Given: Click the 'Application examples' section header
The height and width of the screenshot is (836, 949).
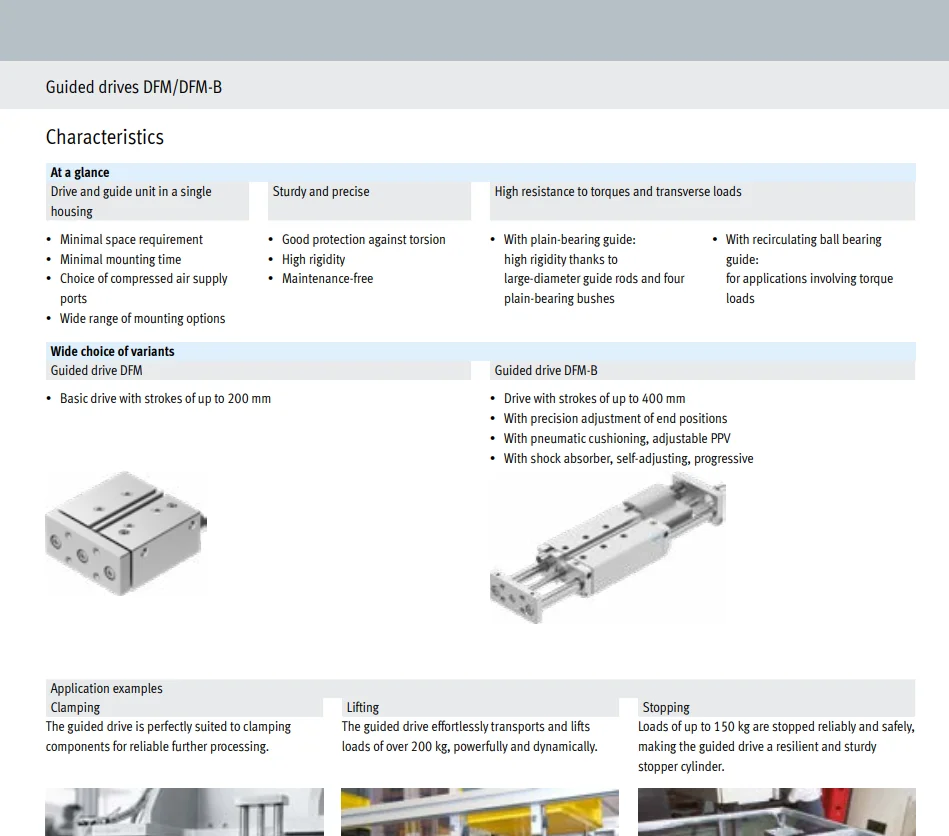Looking at the screenshot, I should 106,688.
